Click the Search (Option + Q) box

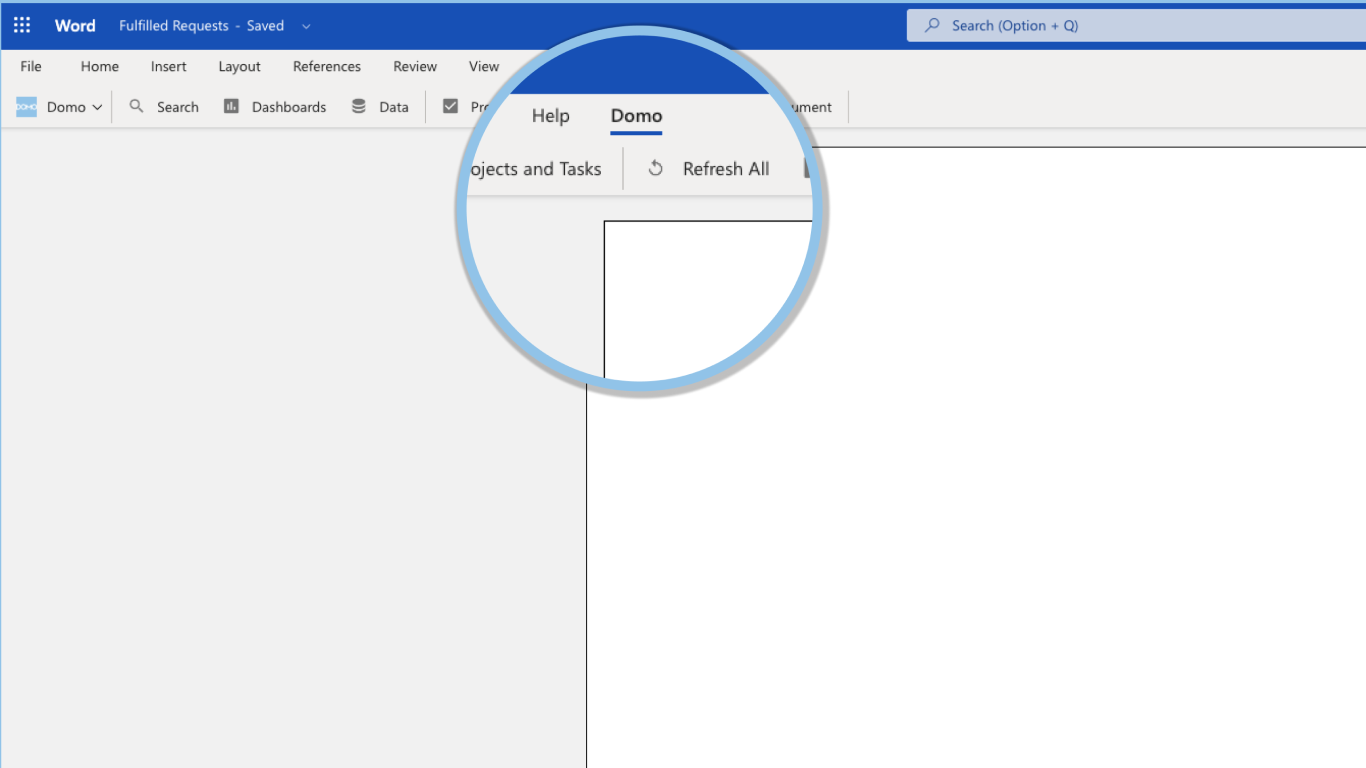1136,26
